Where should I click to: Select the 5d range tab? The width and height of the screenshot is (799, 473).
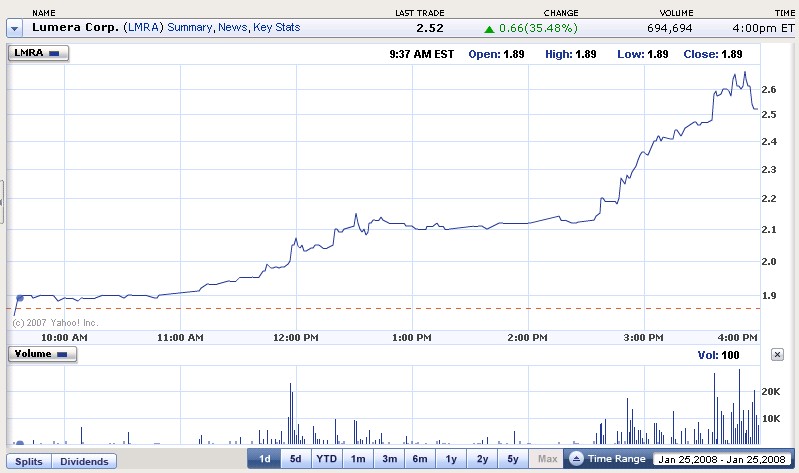296,459
